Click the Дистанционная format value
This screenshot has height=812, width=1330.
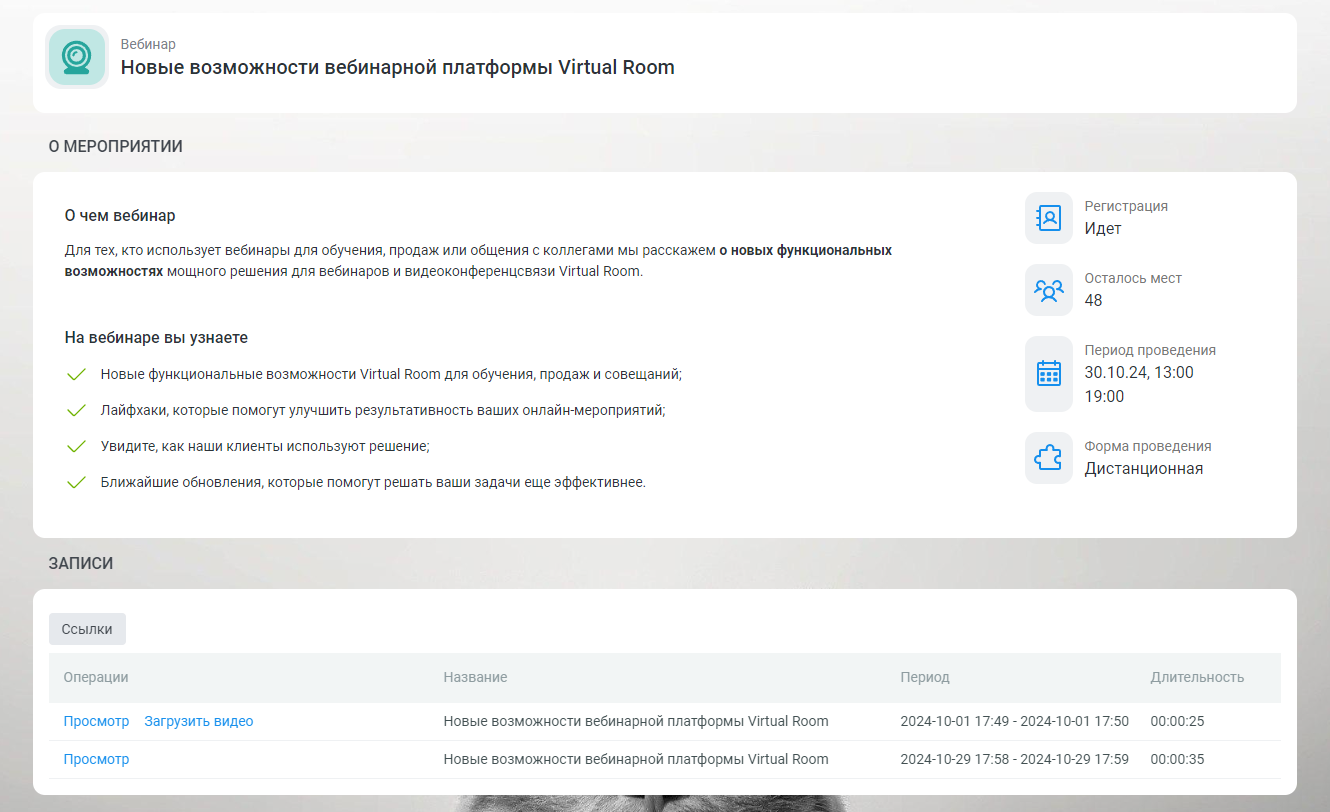(x=1144, y=468)
